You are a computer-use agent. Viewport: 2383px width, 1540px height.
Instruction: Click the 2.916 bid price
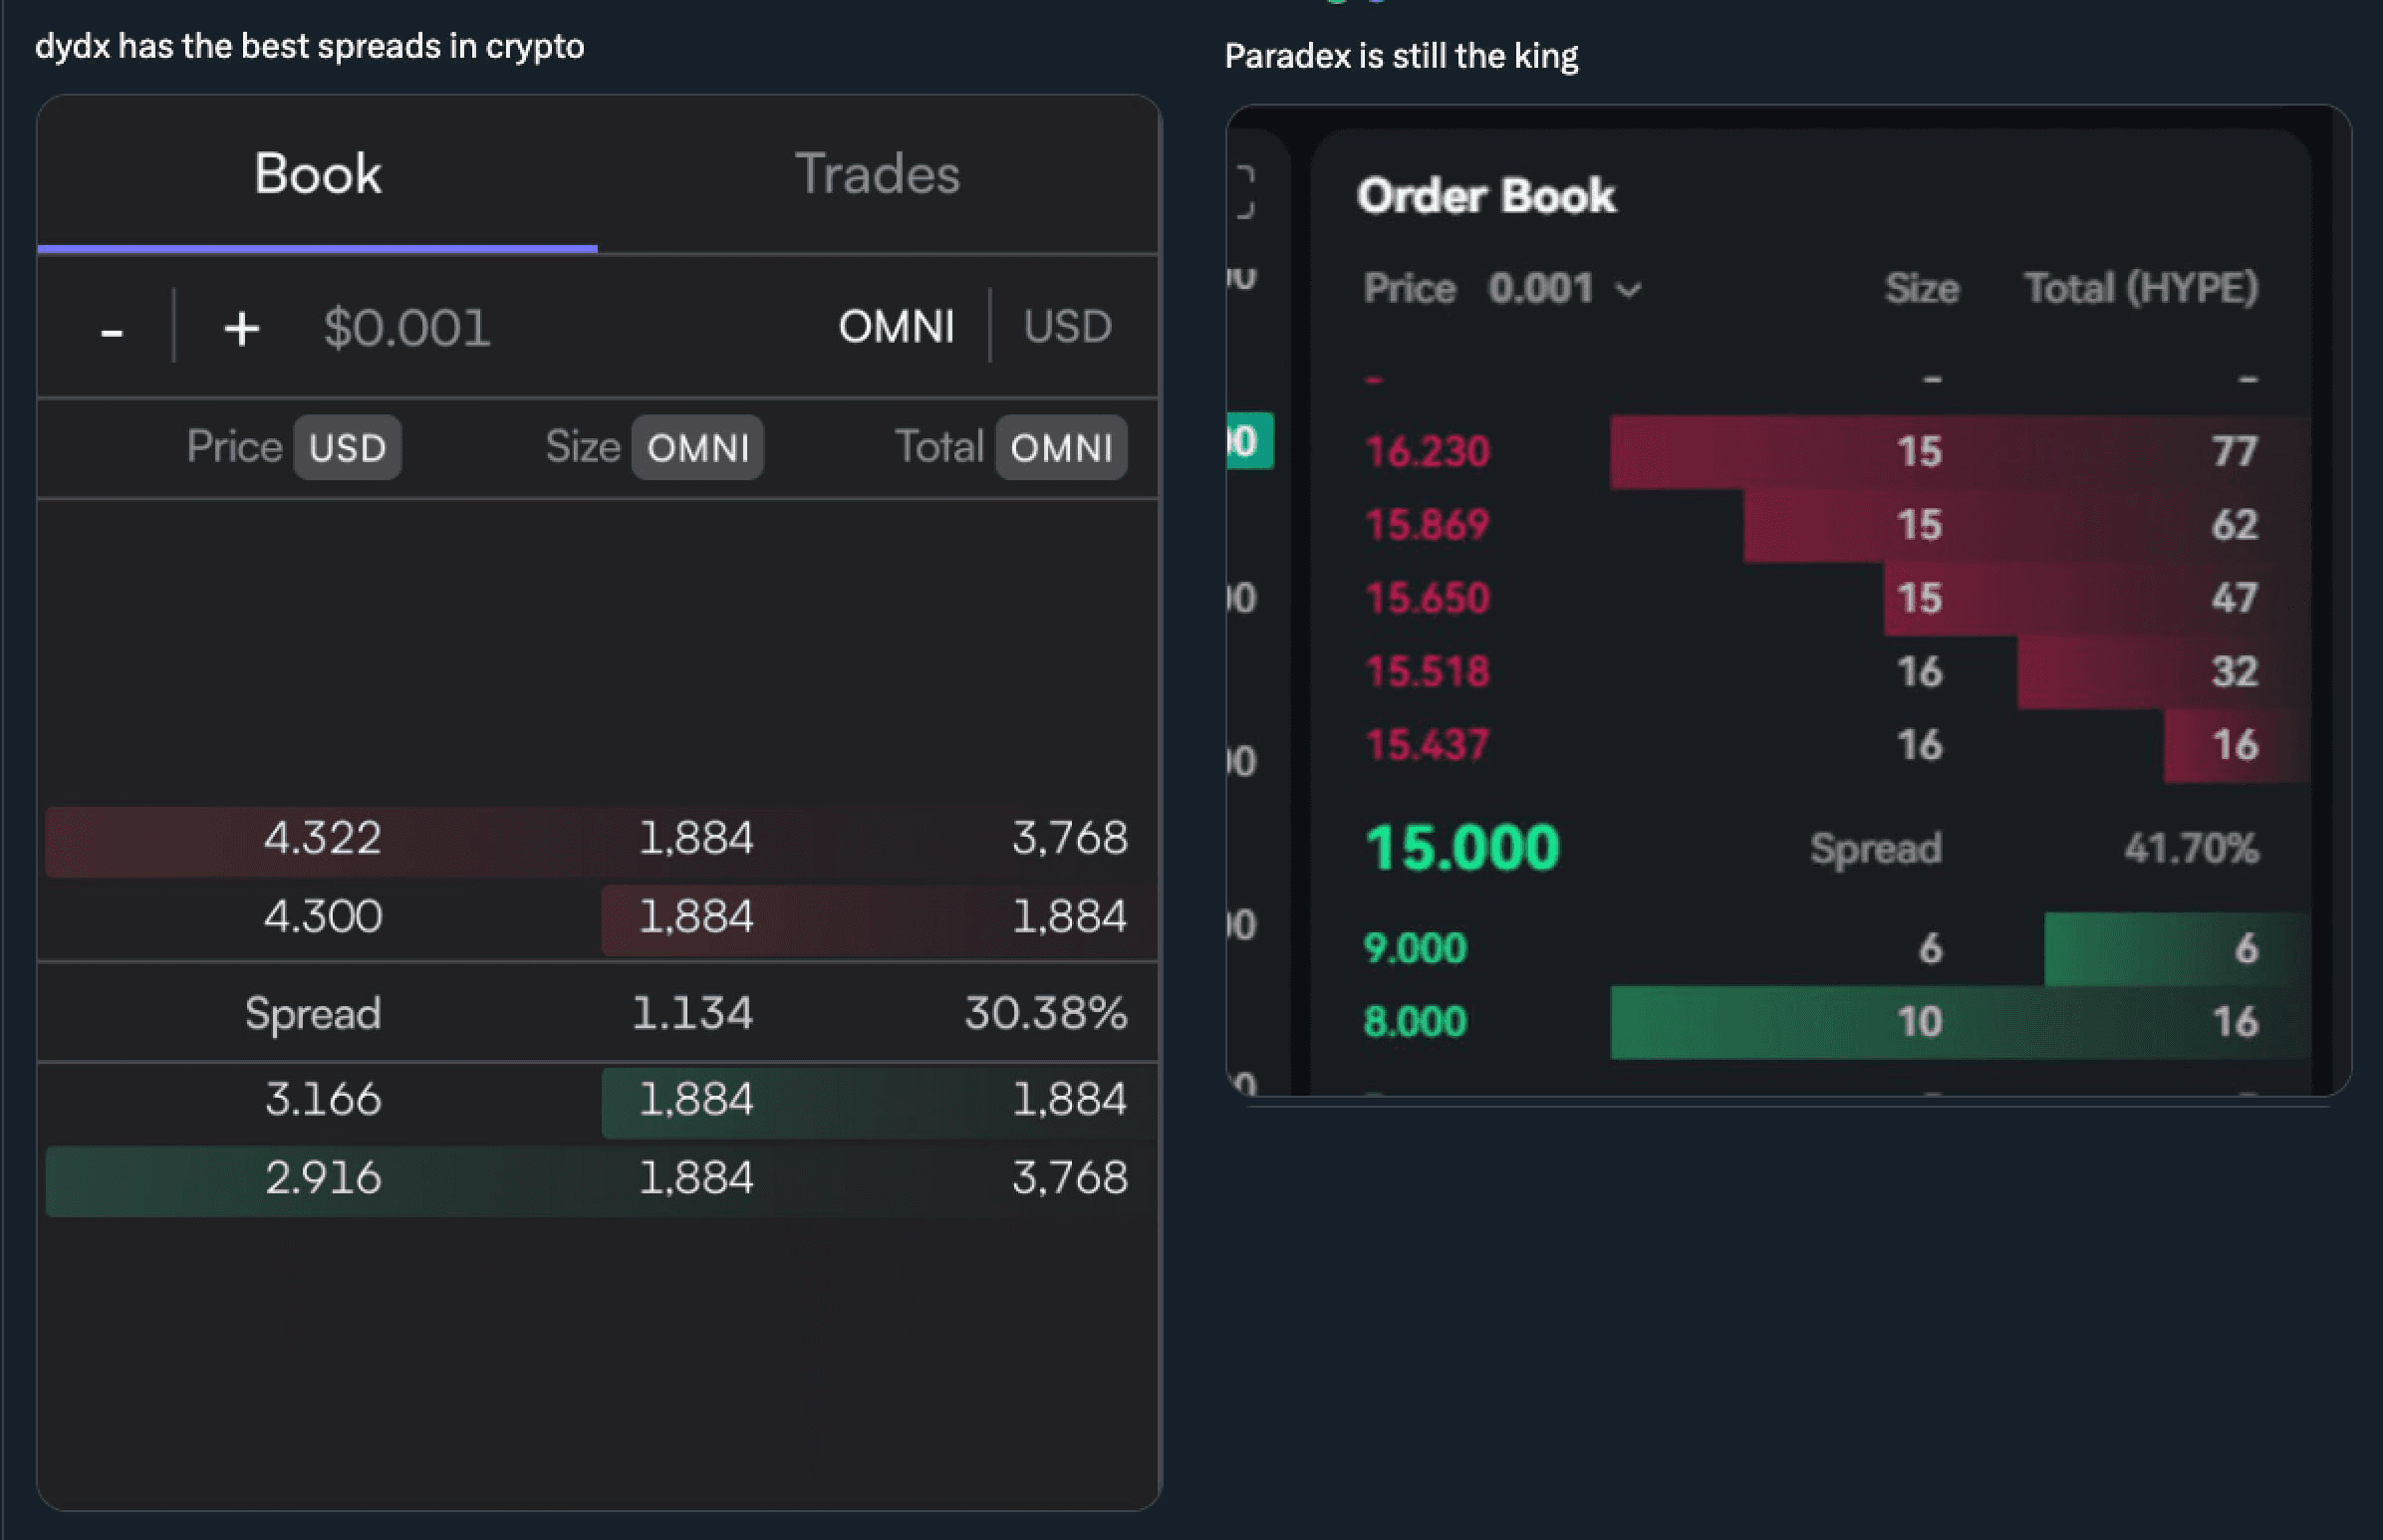coord(323,1178)
